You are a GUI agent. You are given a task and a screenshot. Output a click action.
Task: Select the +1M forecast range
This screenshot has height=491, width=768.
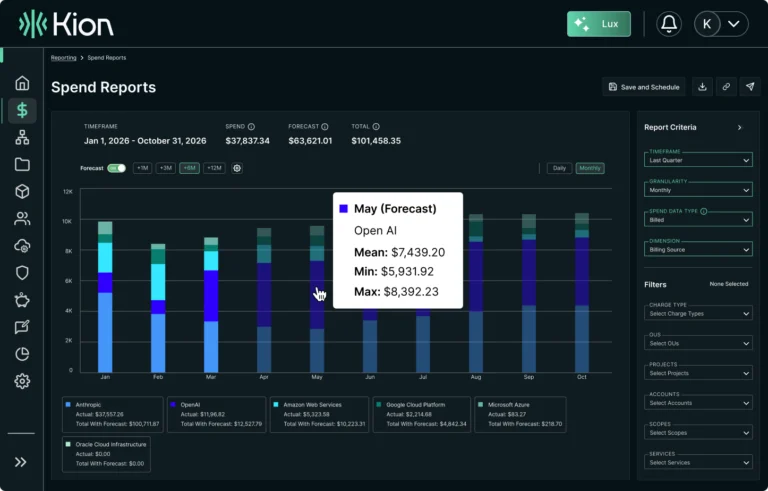pos(143,168)
